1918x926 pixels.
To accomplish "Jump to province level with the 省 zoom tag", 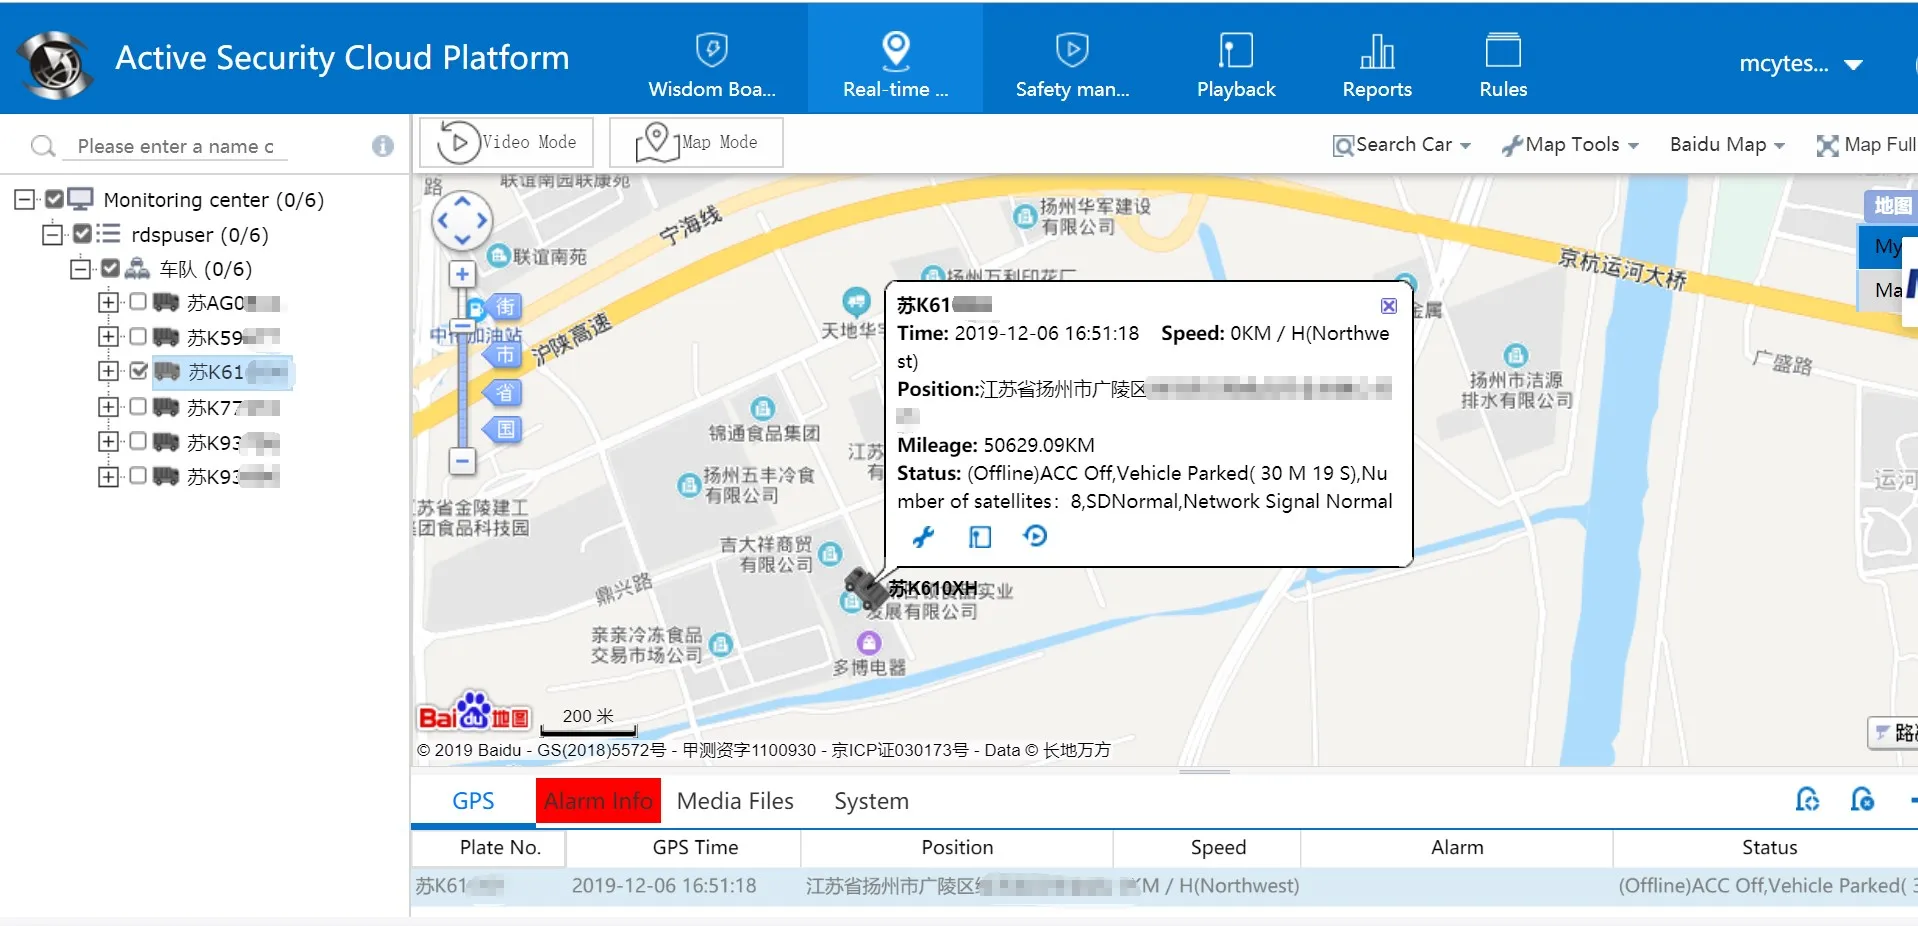I will pyautogui.click(x=503, y=392).
